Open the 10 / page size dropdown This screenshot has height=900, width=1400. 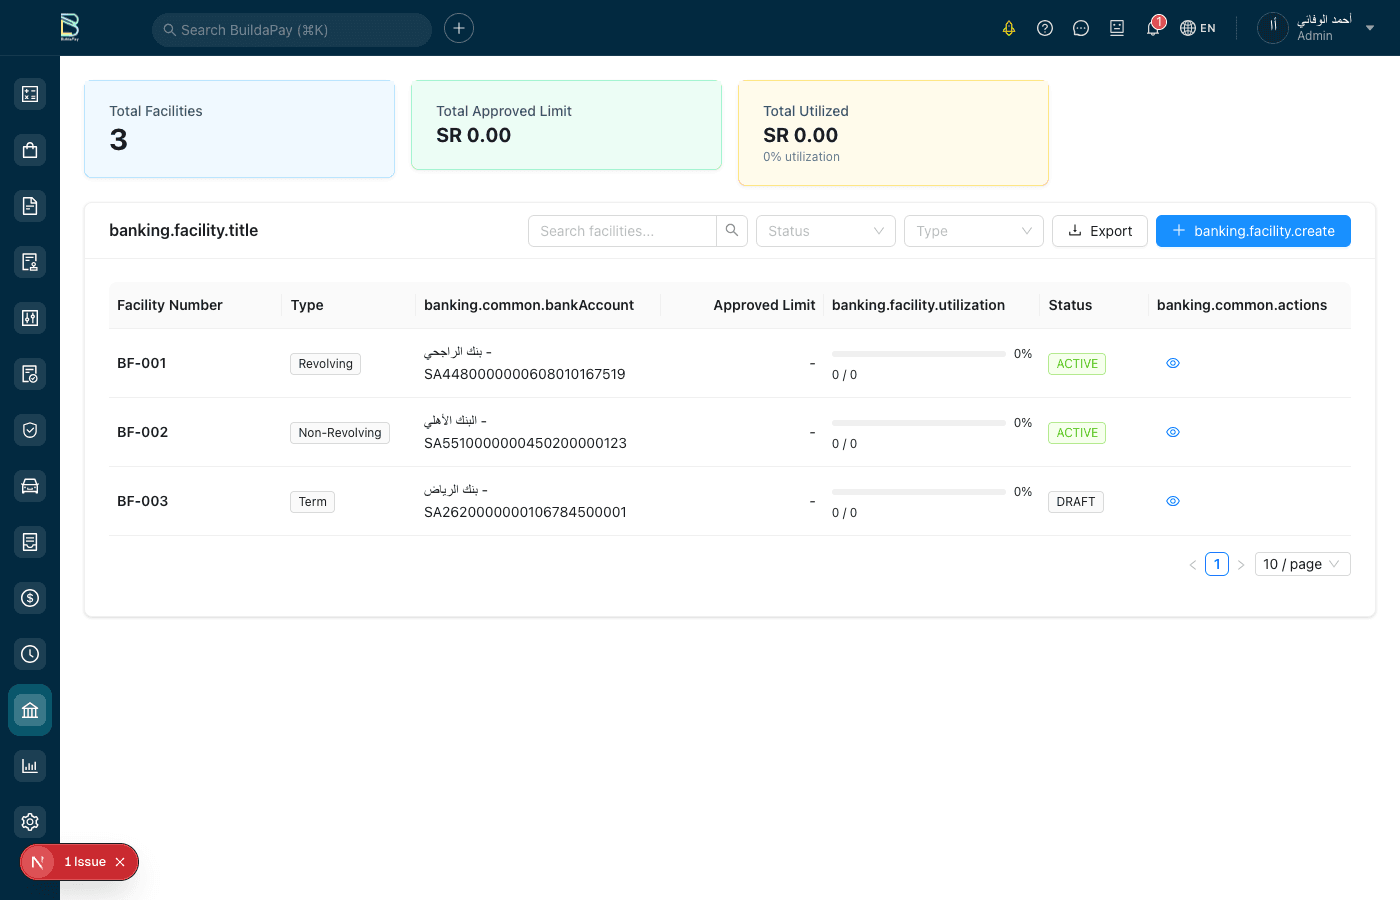click(x=1301, y=564)
